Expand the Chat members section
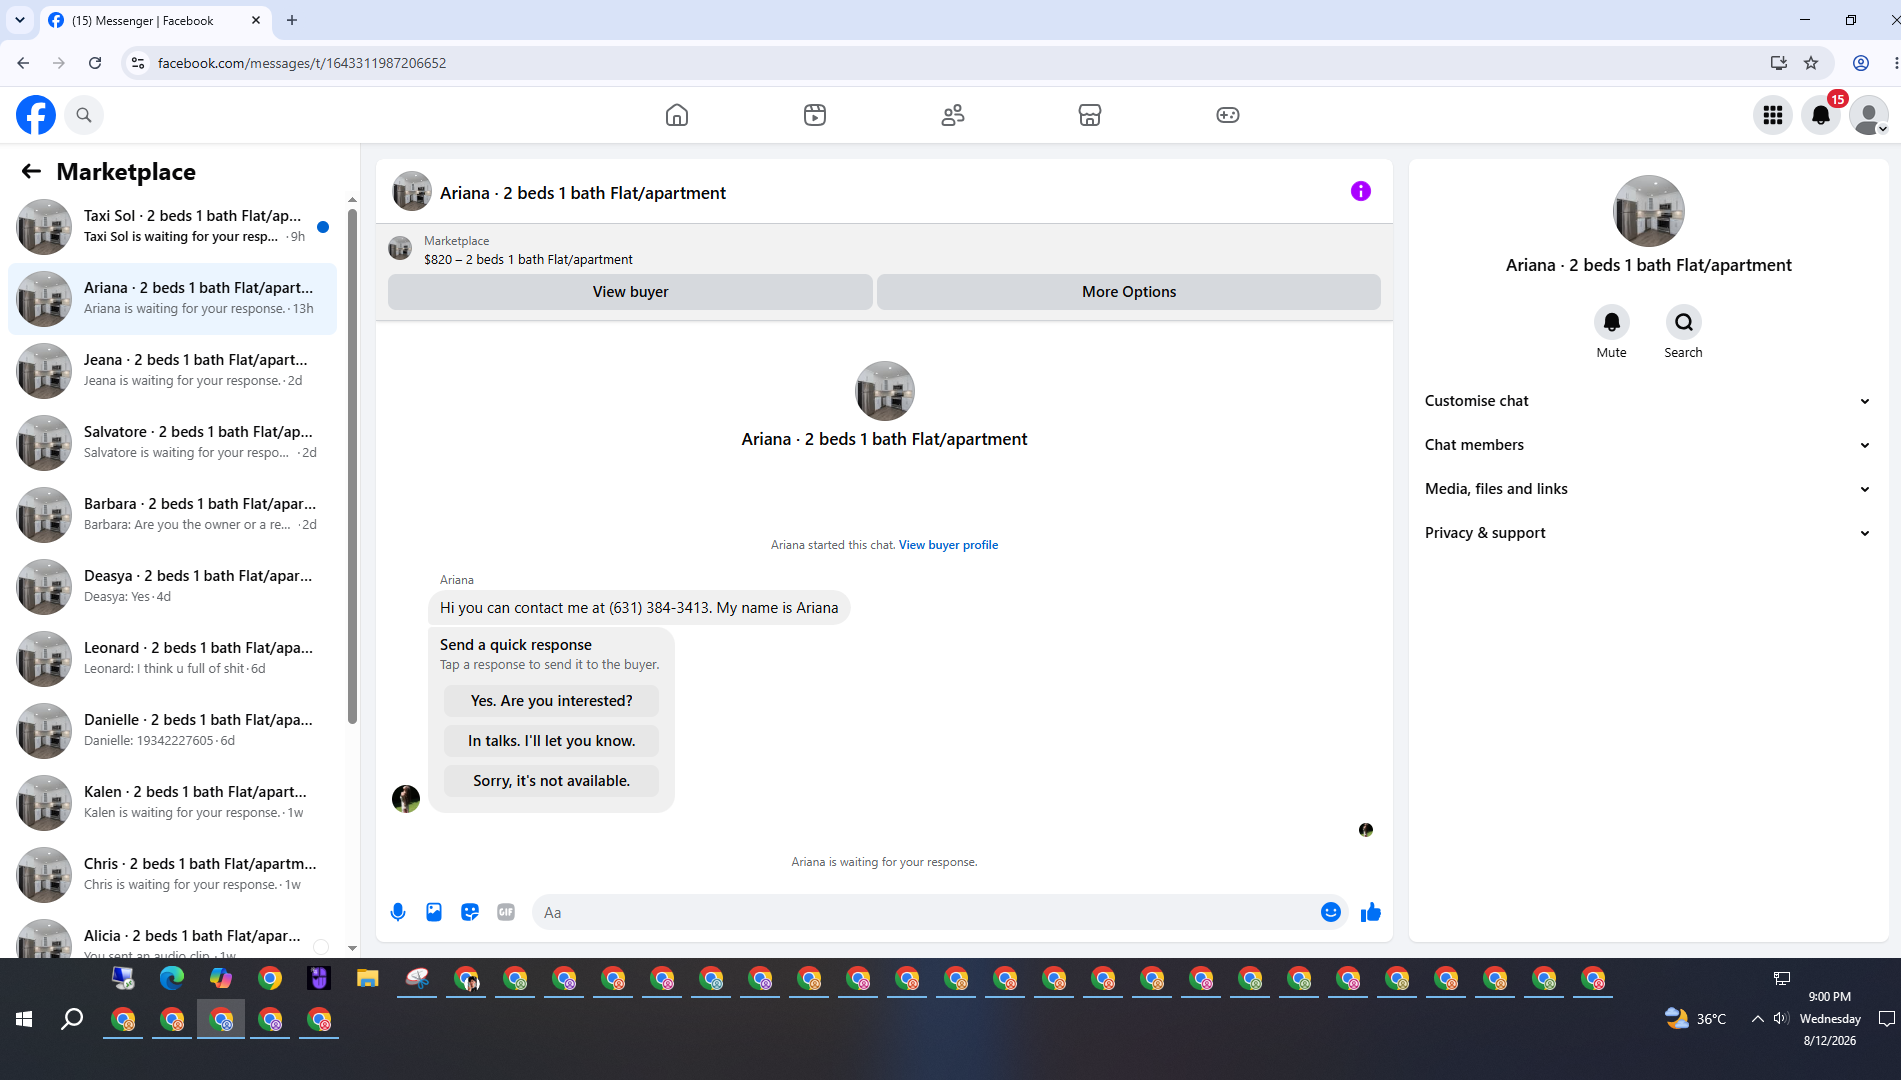The width and height of the screenshot is (1901, 1080). point(1648,445)
